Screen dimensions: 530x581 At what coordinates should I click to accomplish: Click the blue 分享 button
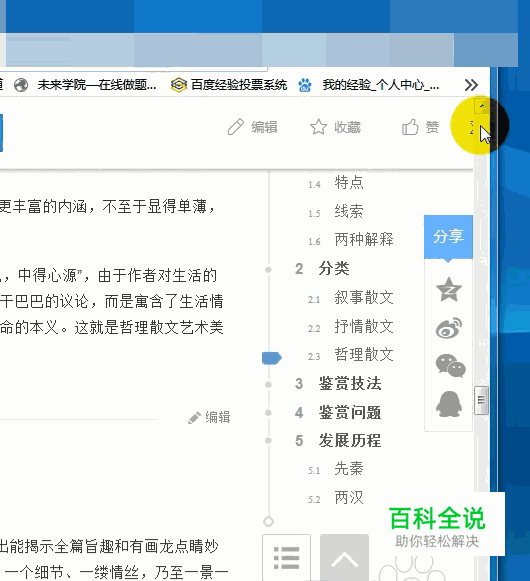point(448,236)
